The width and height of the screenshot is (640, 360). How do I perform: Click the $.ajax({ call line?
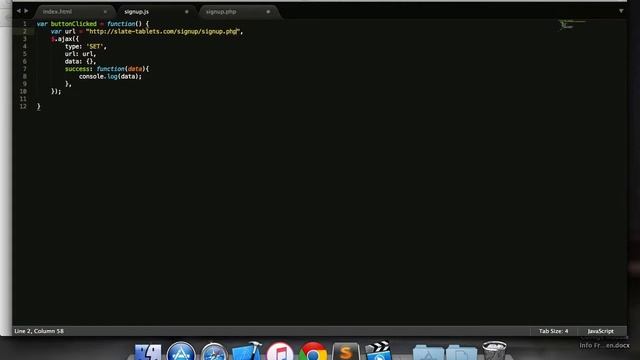[65, 39]
